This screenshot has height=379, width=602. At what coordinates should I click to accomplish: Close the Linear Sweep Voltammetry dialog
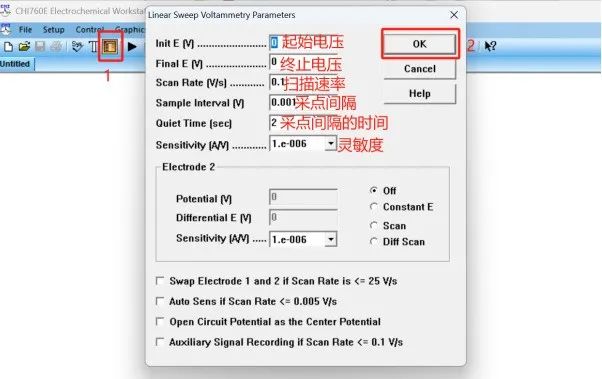[x=454, y=15]
